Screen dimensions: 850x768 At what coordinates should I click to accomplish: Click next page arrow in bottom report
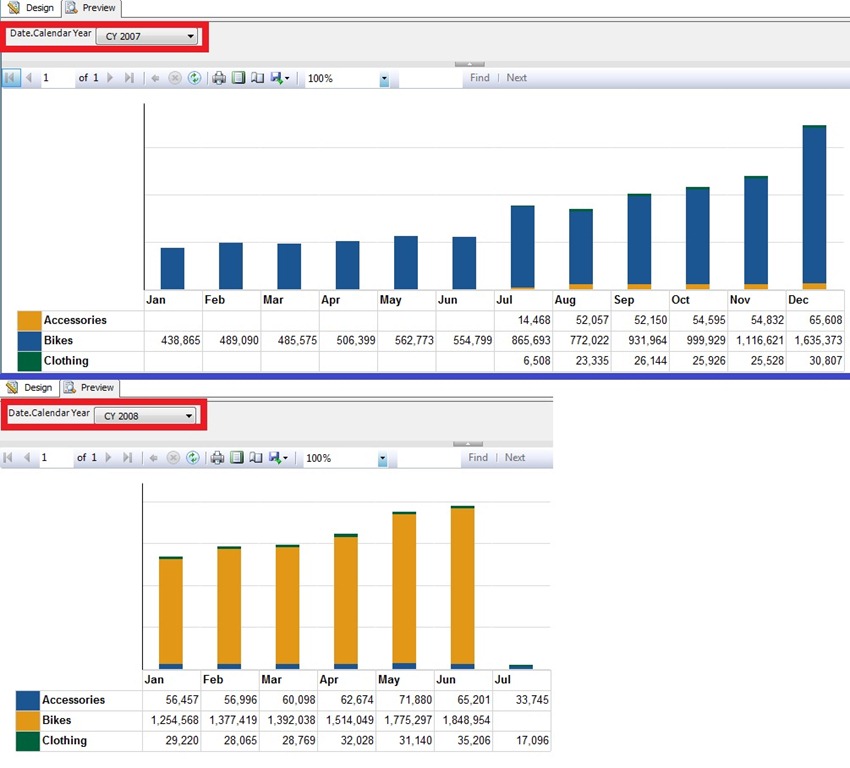pyautogui.click(x=108, y=458)
